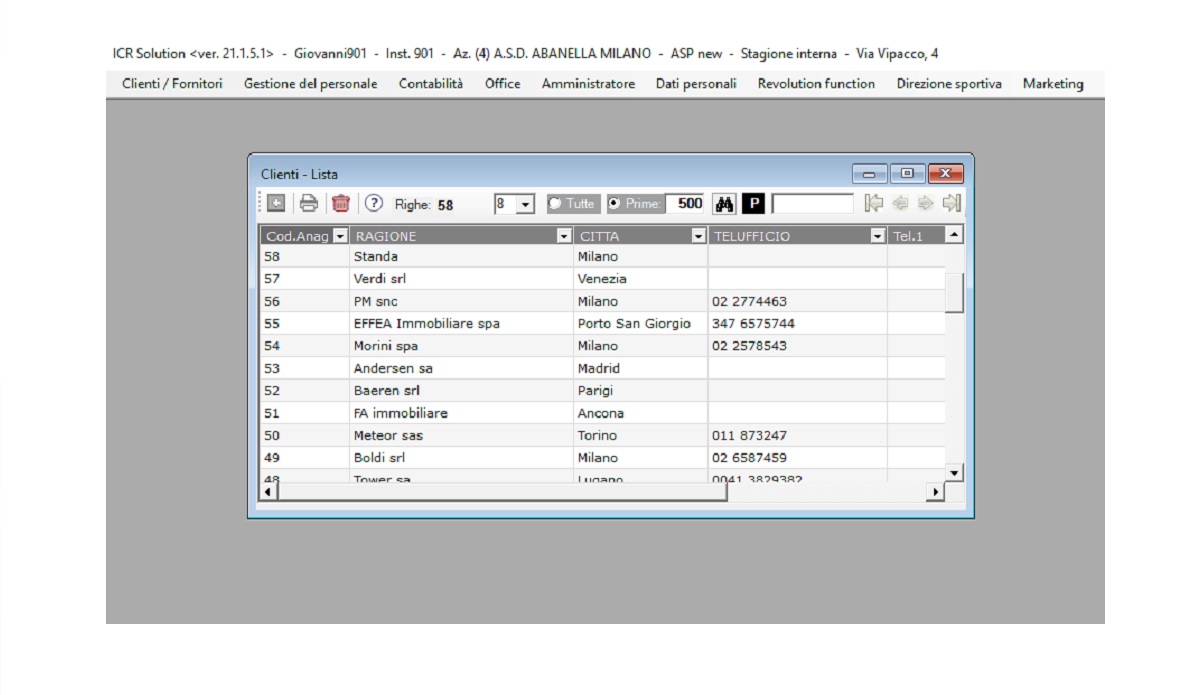The width and height of the screenshot is (1200, 695).
Task: Click the phone number 011 873247
Action: coord(749,435)
